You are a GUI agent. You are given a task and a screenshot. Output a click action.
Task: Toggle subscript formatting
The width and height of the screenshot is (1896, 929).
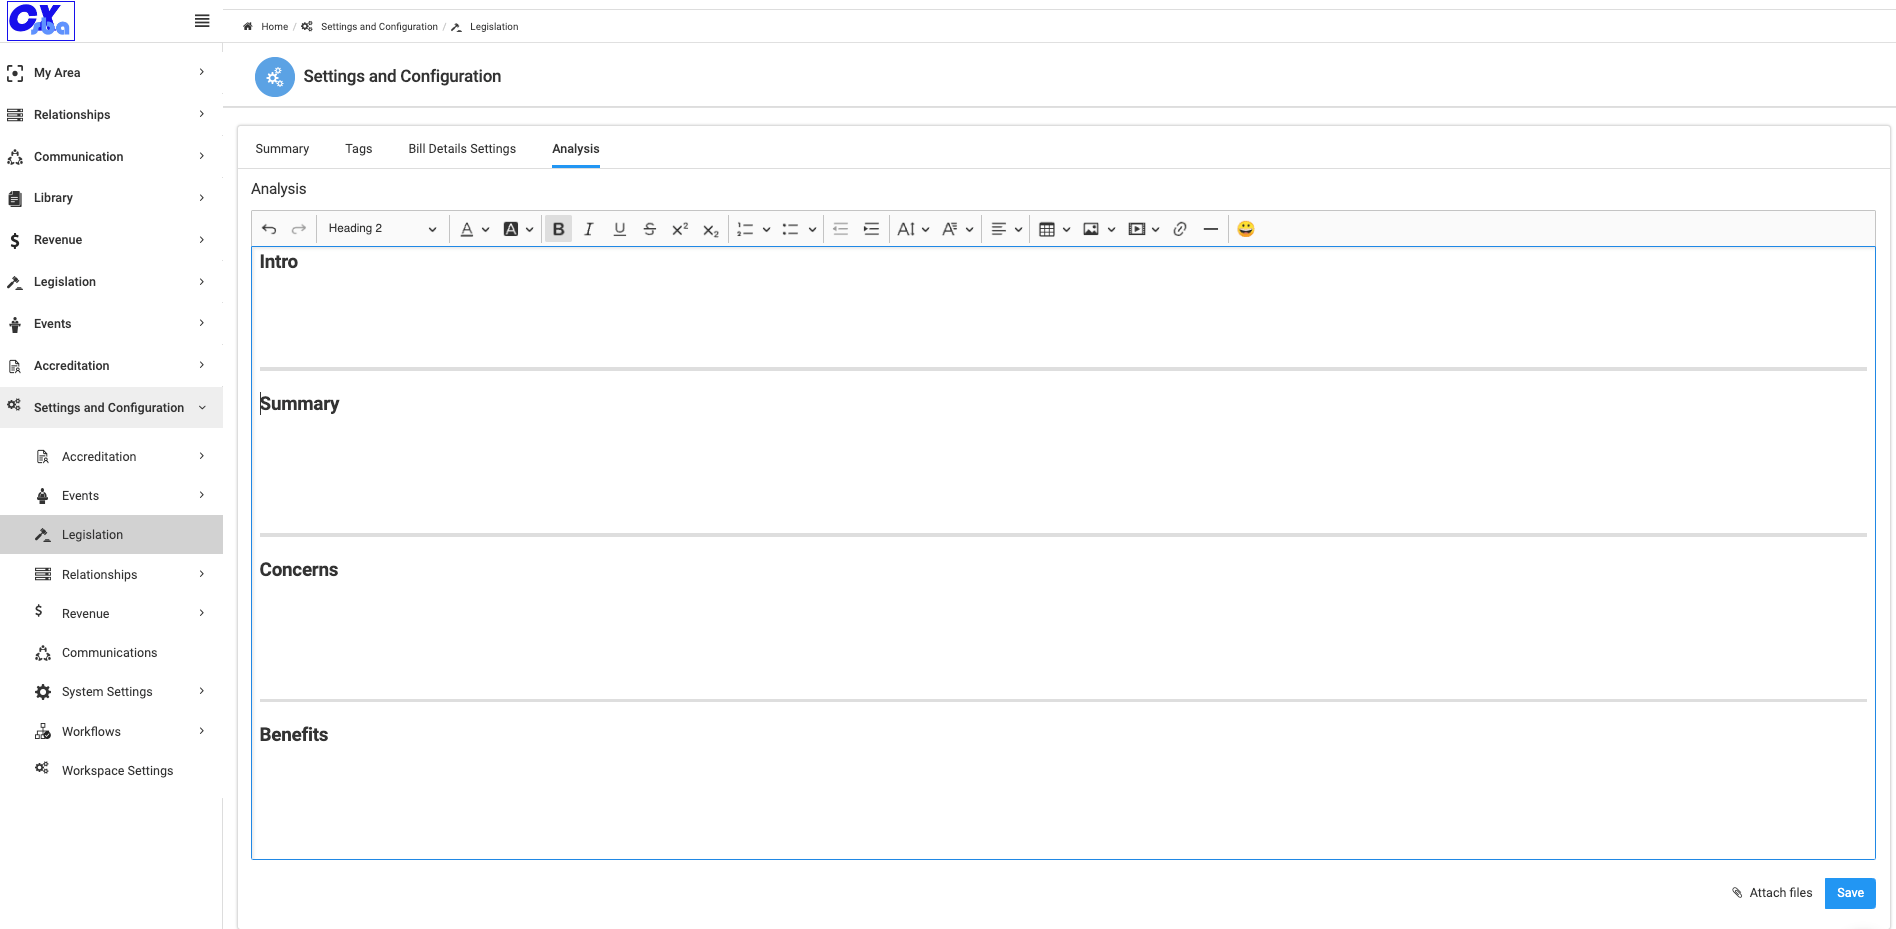(711, 229)
